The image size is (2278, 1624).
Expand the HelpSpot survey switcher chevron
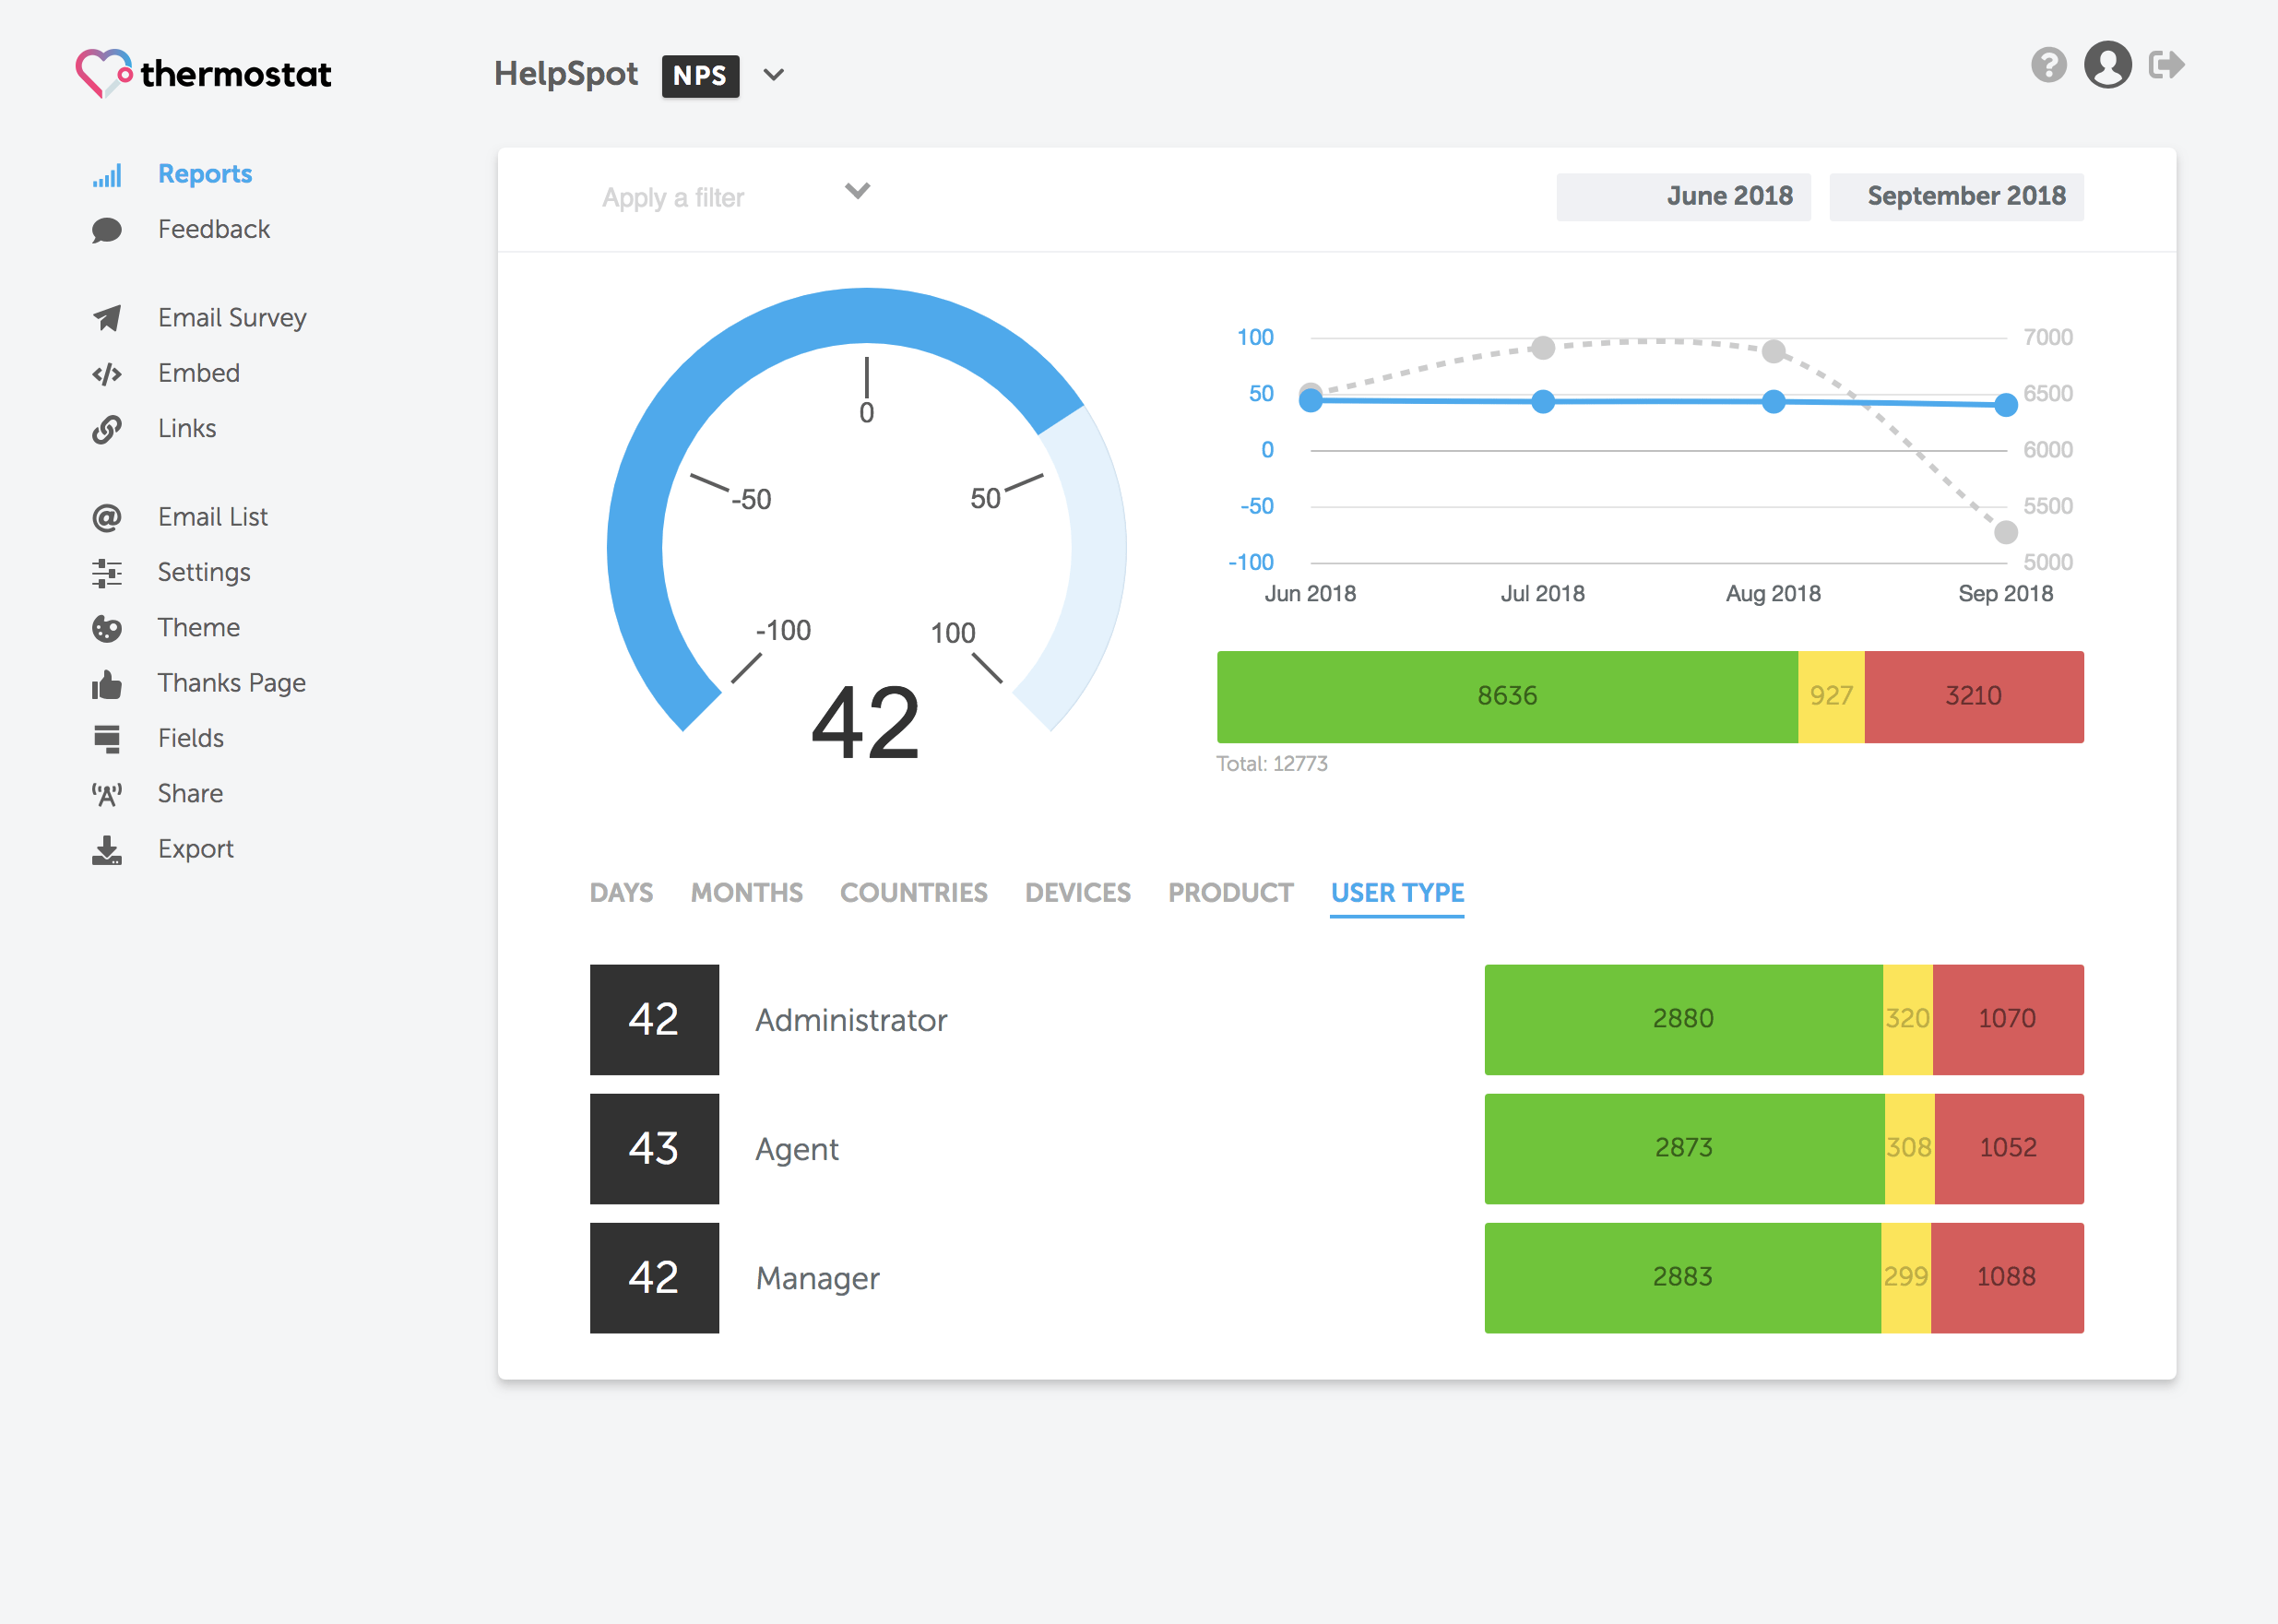click(x=773, y=75)
